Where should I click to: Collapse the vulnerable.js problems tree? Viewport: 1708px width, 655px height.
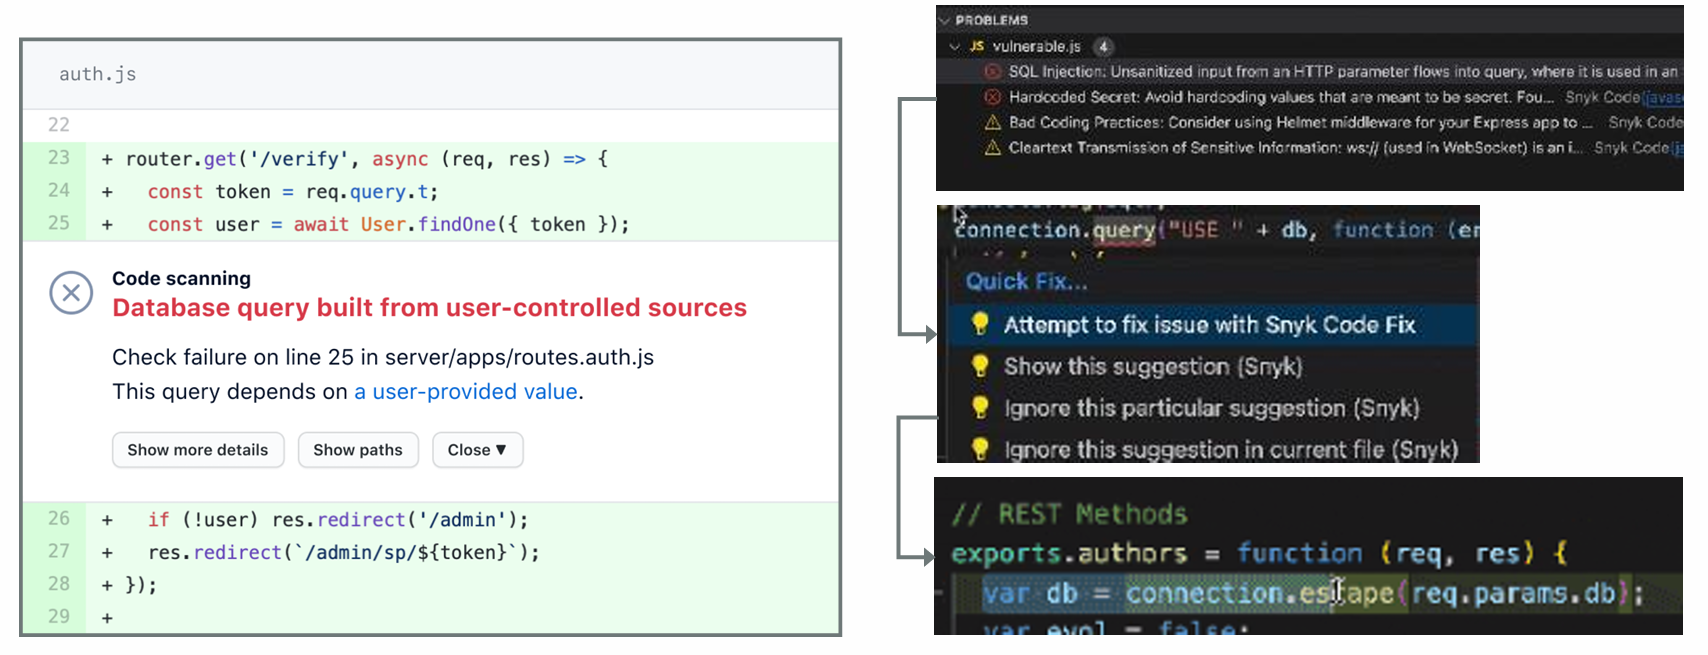[955, 46]
